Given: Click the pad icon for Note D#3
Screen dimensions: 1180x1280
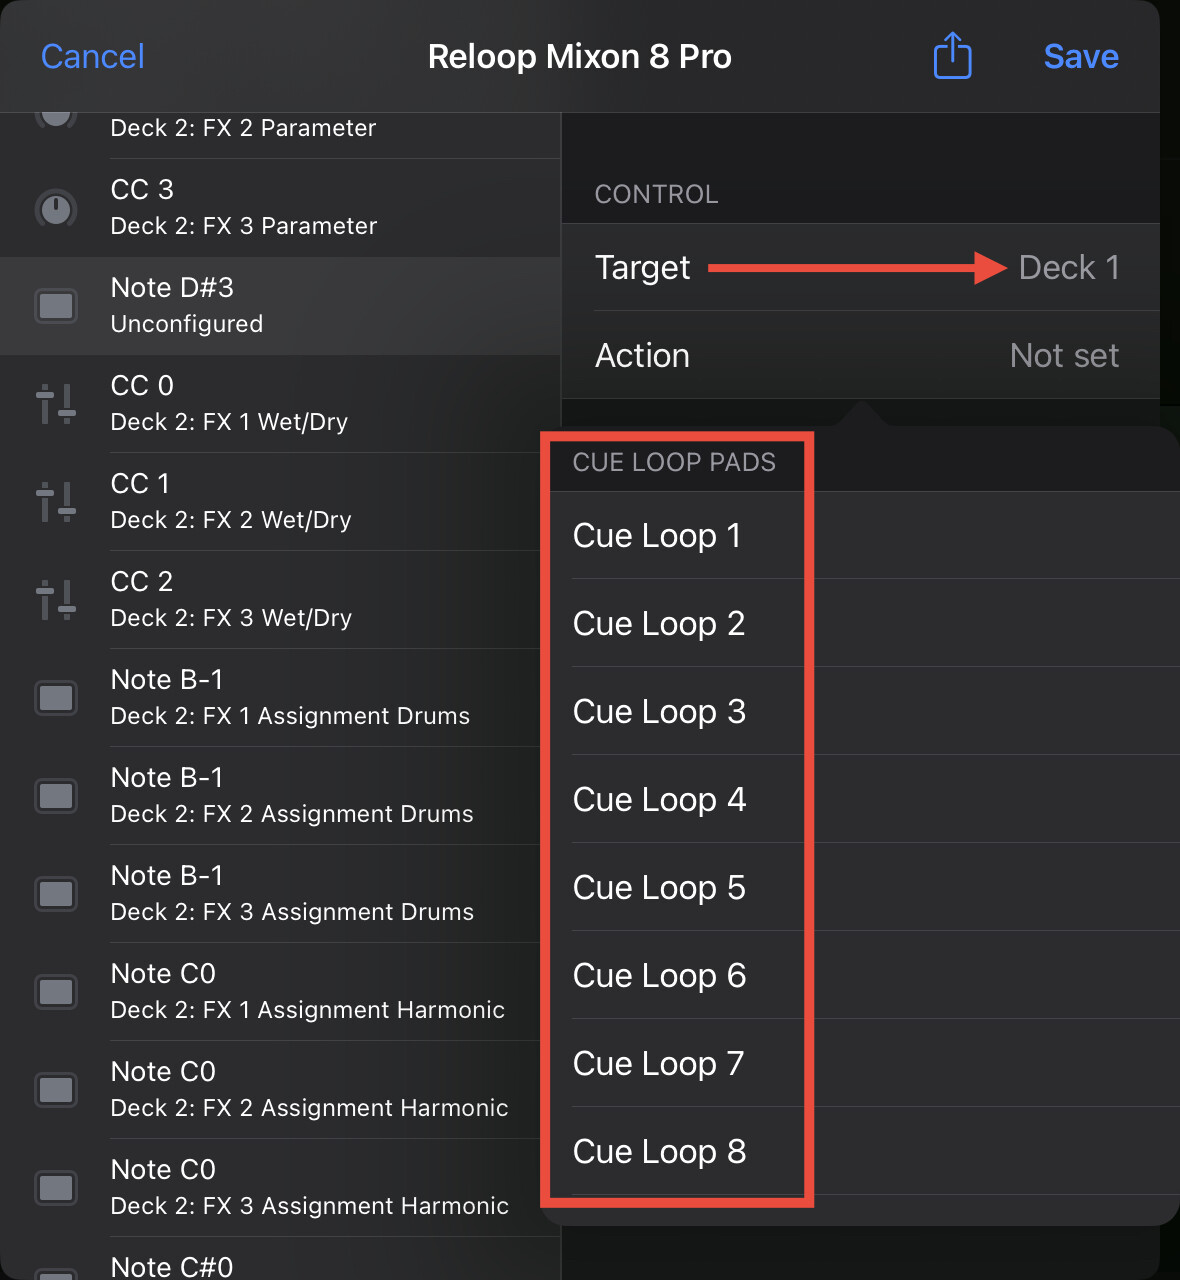Looking at the screenshot, I should [x=56, y=306].
